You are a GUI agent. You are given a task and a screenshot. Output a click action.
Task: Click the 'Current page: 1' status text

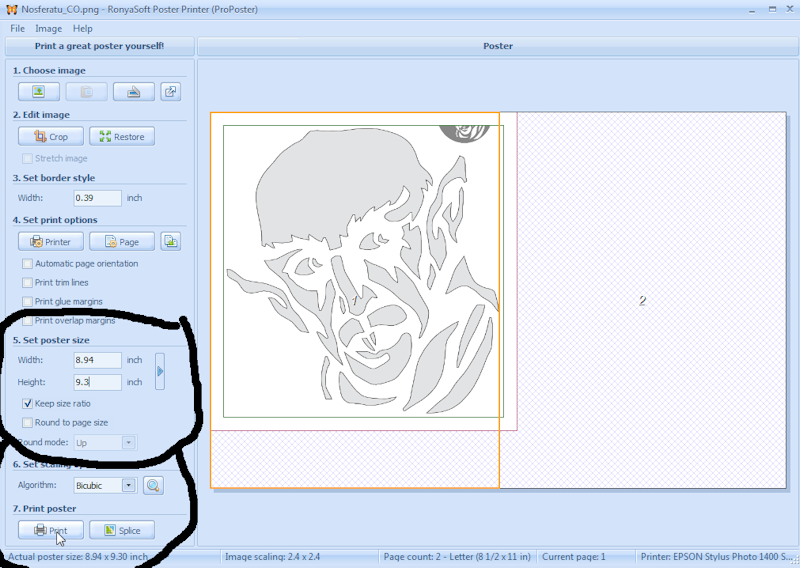573,557
